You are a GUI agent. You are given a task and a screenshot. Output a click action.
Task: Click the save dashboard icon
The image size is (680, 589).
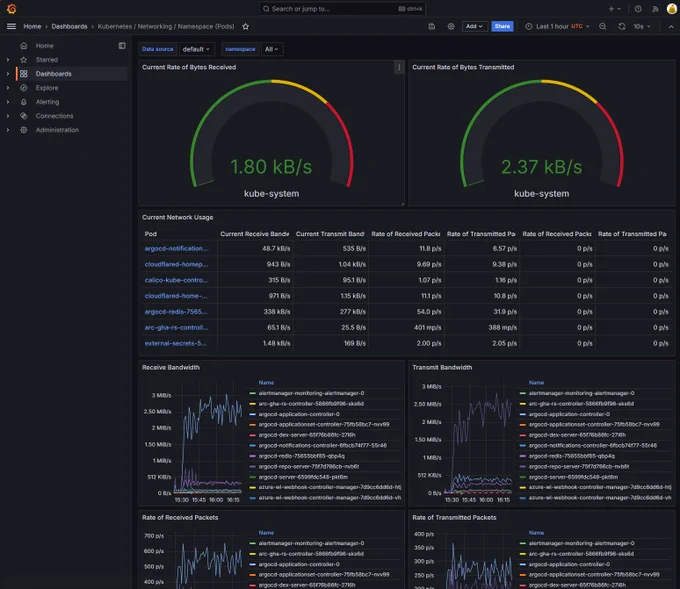(x=432, y=26)
